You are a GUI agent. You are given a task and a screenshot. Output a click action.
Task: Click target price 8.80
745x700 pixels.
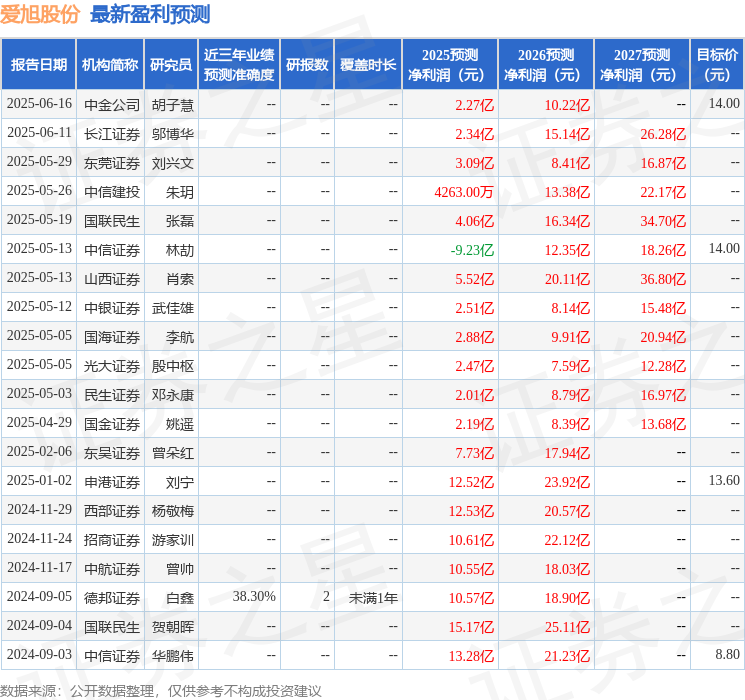pyautogui.click(x=727, y=654)
